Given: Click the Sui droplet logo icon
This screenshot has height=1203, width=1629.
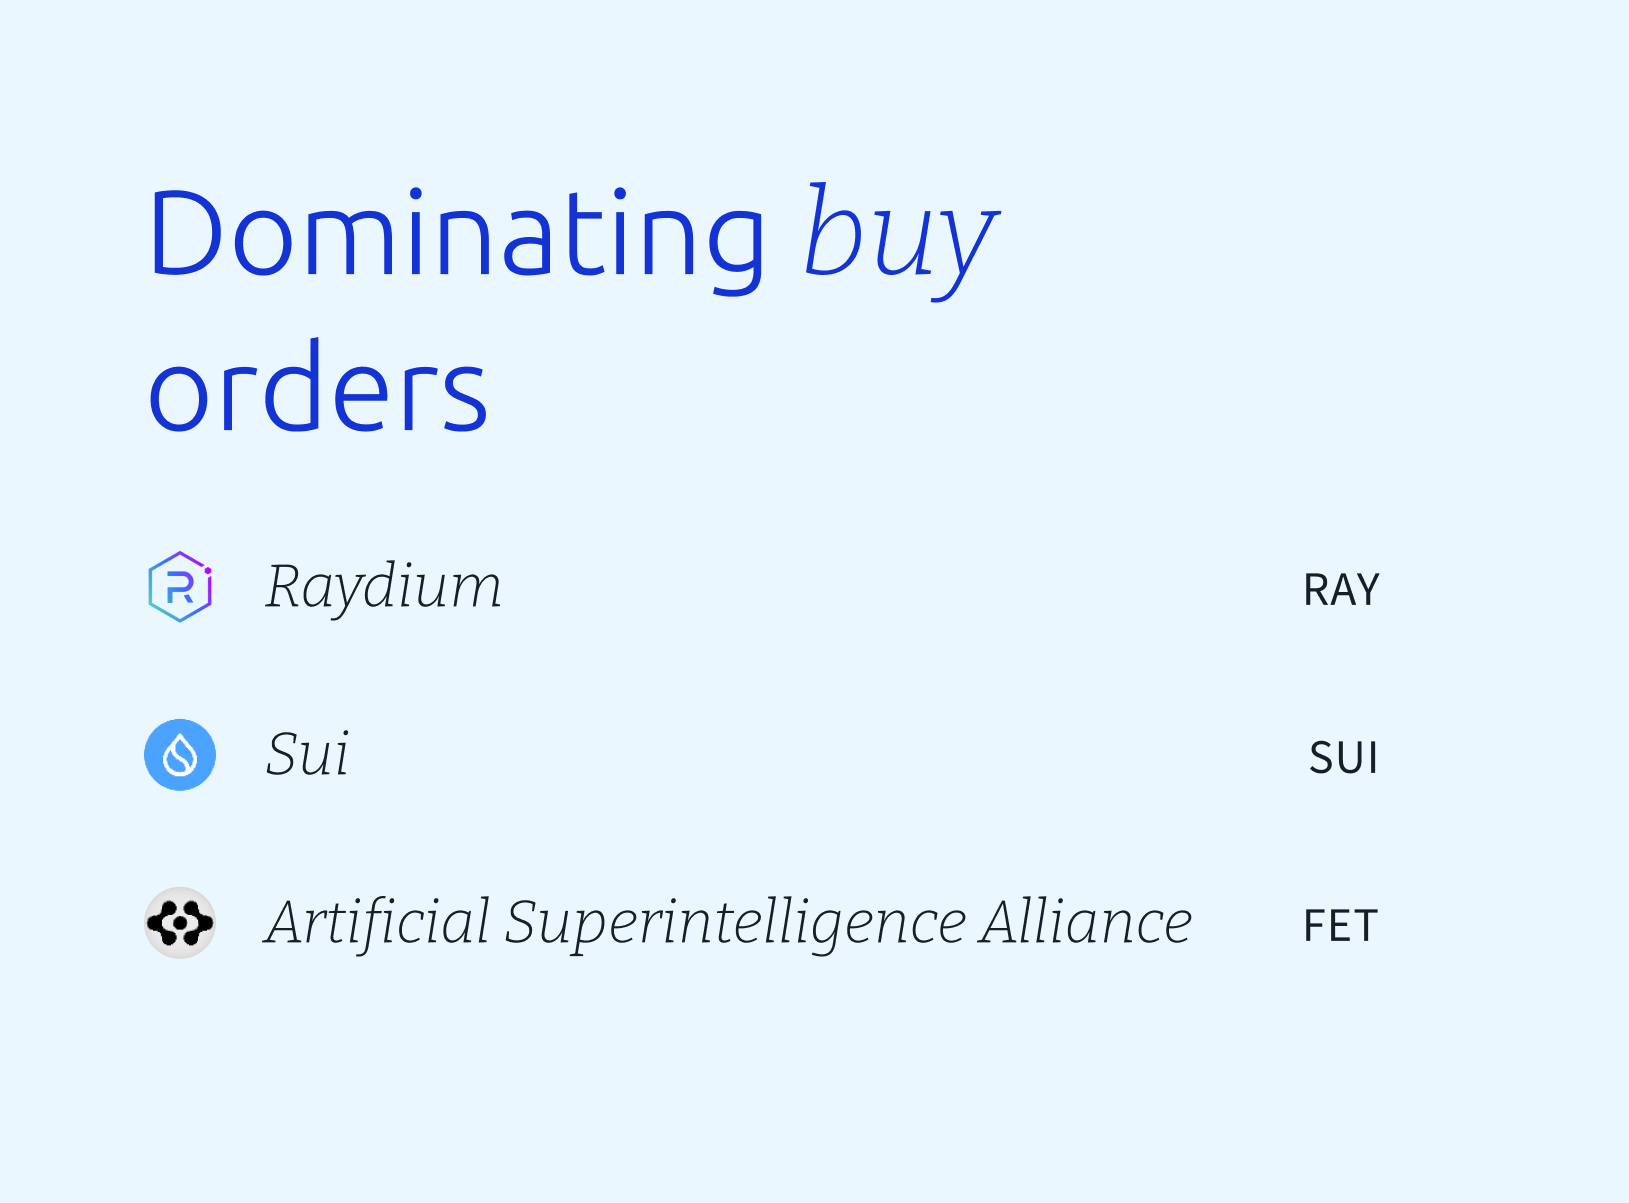Looking at the screenshot, I should click(x=180, y=755).
